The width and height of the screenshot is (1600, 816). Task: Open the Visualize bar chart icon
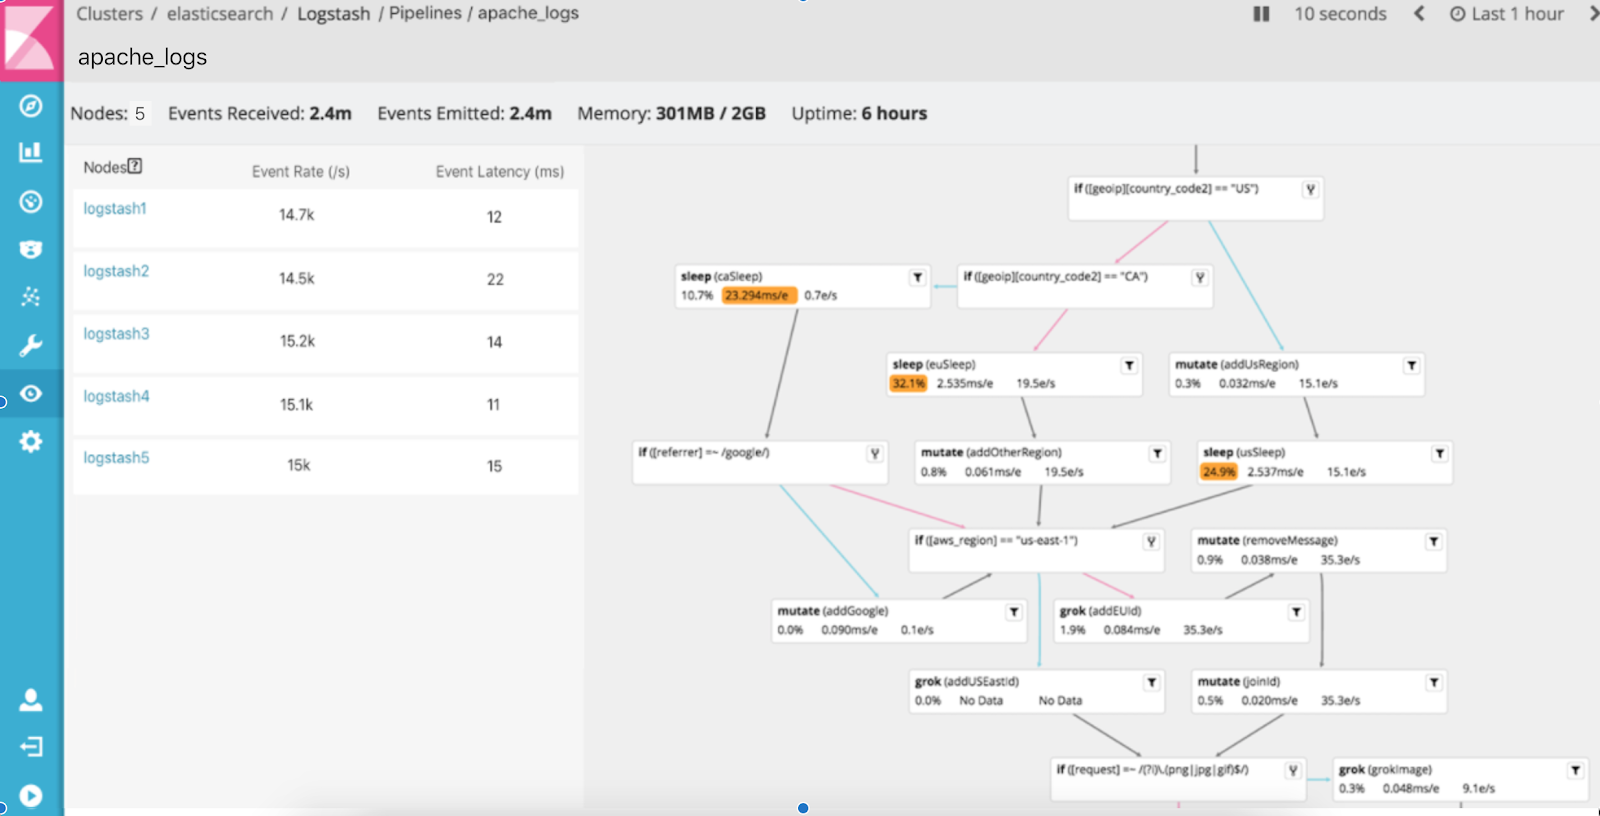click(31, 152)
